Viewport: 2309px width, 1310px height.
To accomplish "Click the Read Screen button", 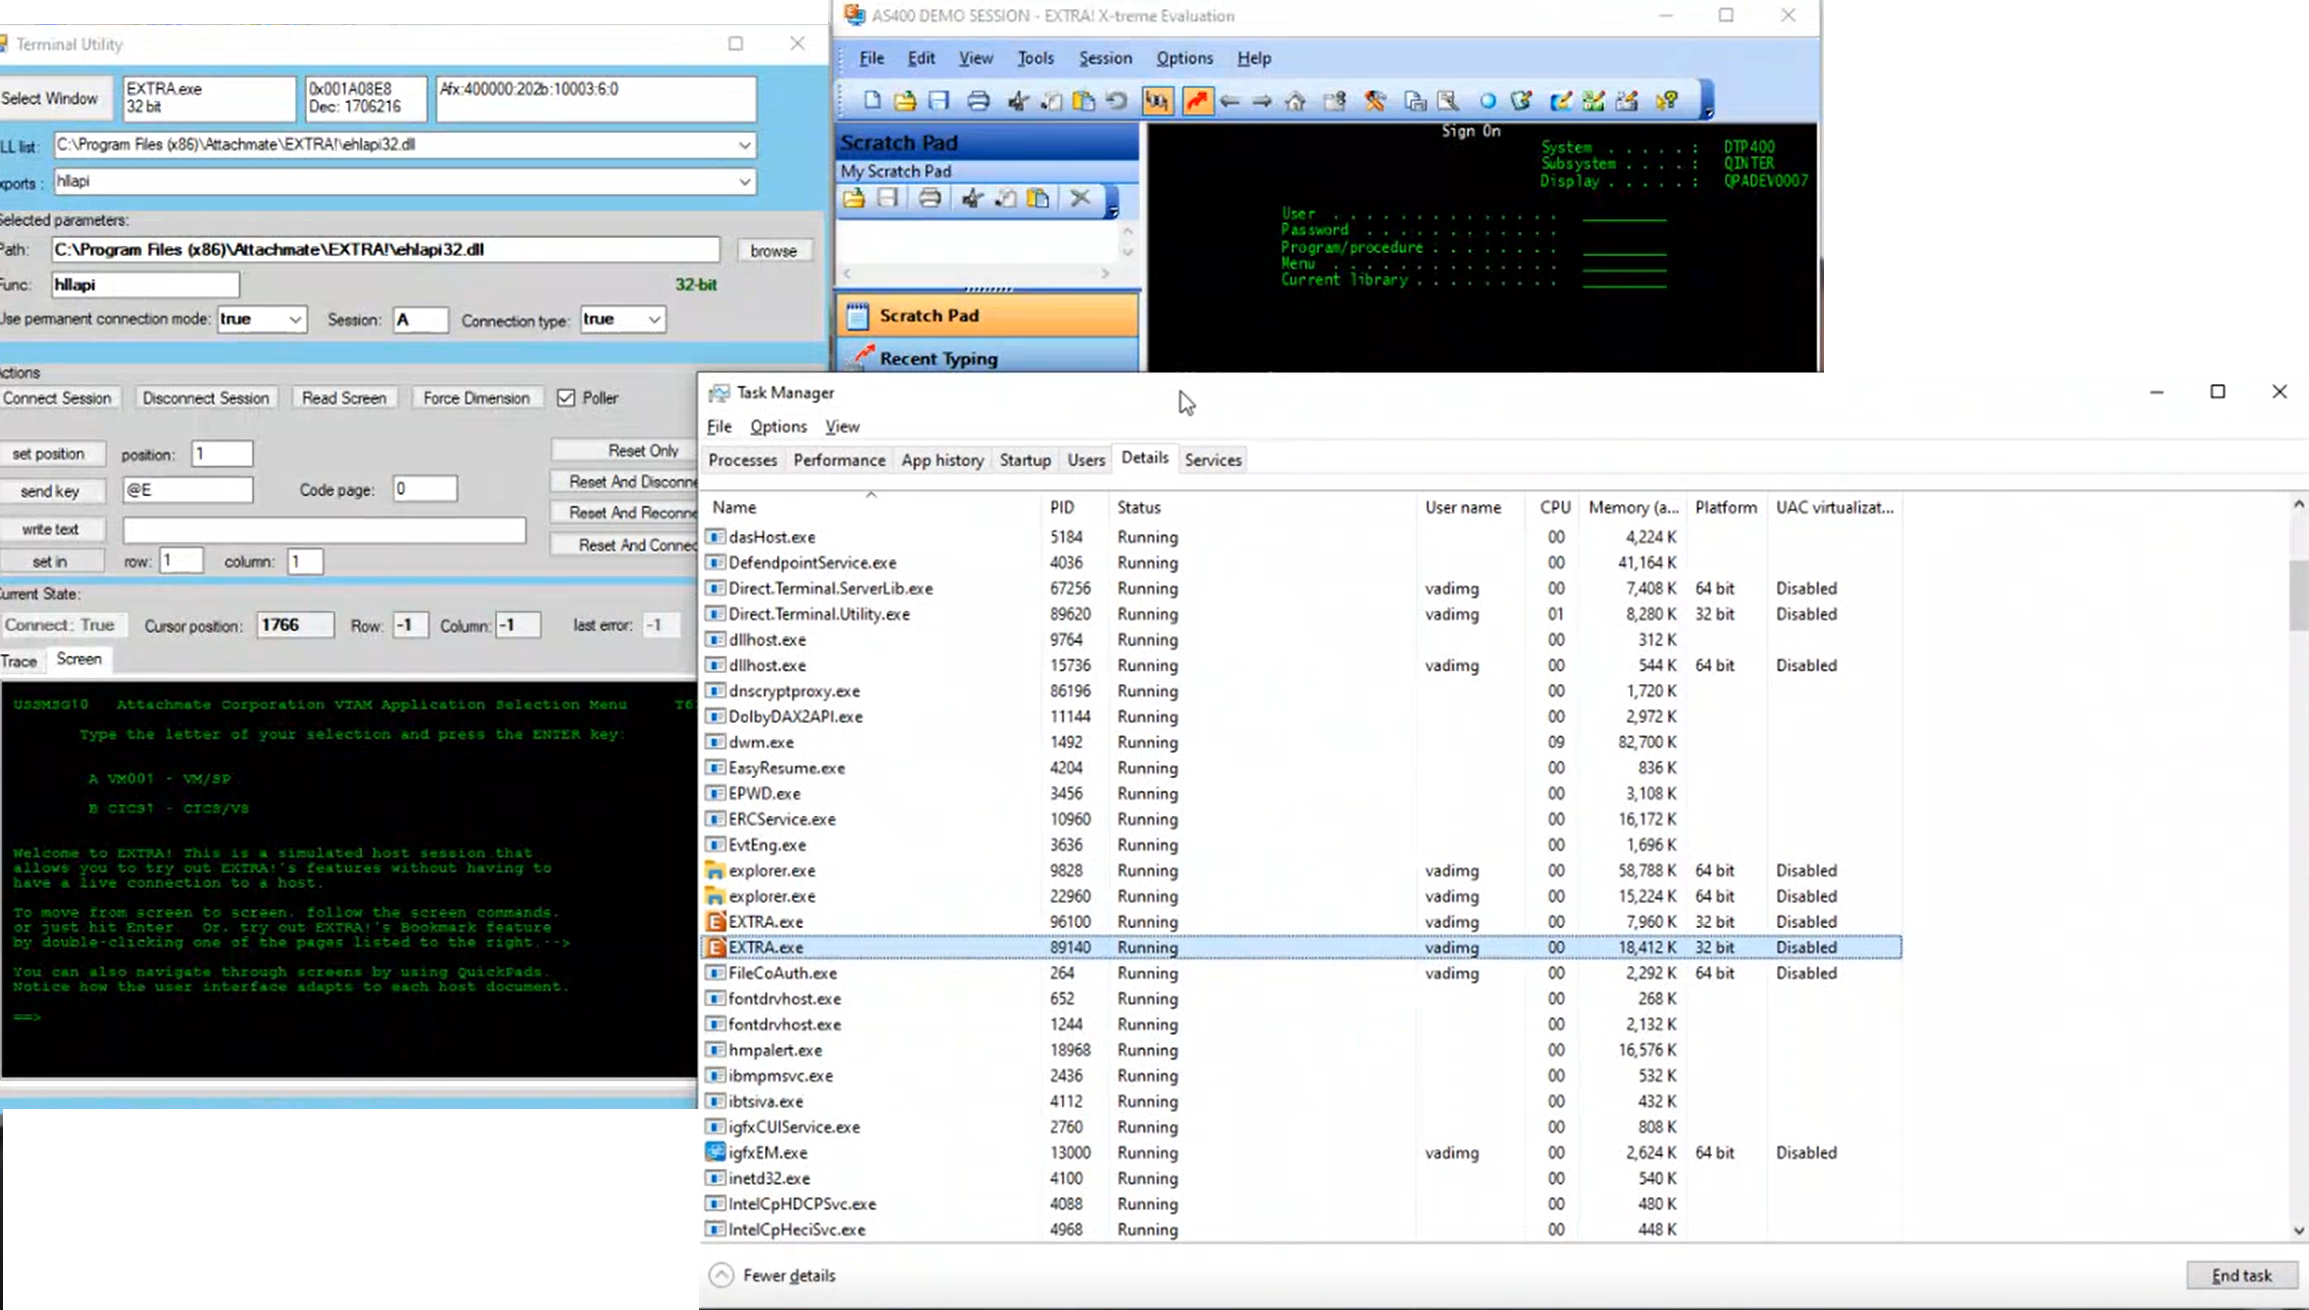I will (x=344, y=398).
